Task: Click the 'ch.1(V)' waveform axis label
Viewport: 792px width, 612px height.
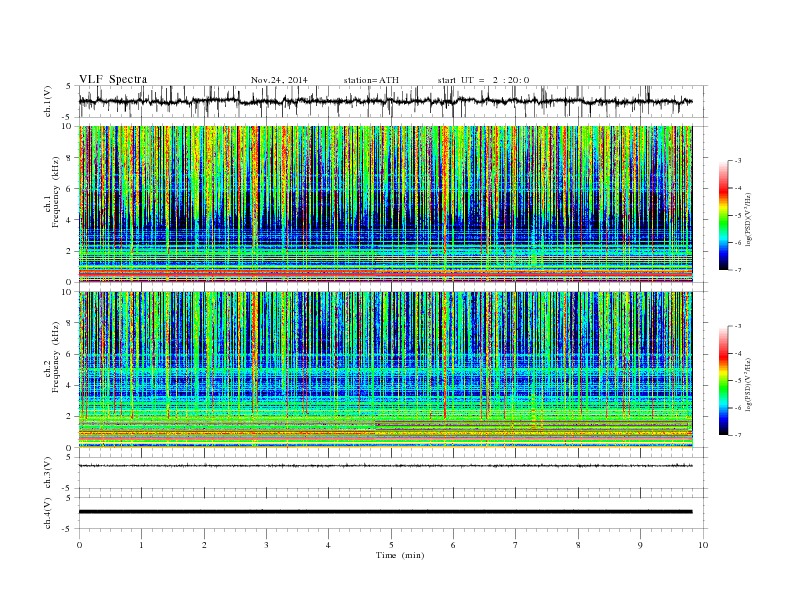Action: click(x=48, y=101)
